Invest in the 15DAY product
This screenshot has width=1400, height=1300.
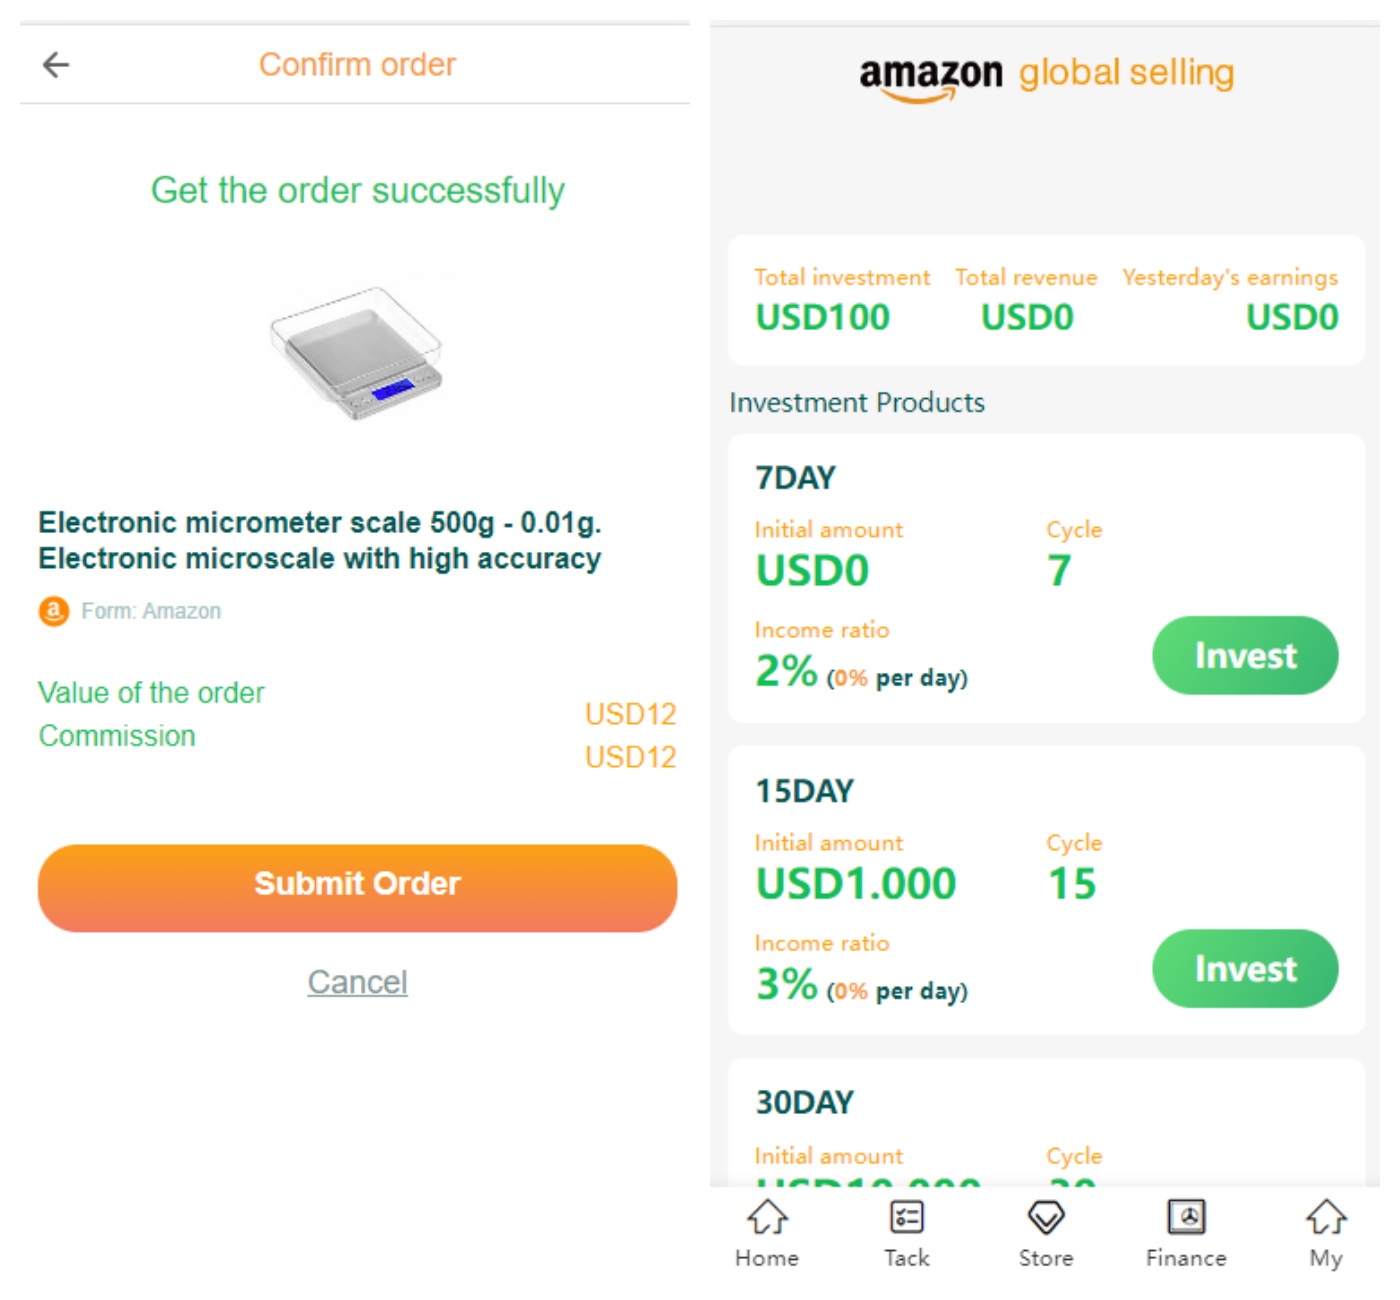coord(1245,968)
